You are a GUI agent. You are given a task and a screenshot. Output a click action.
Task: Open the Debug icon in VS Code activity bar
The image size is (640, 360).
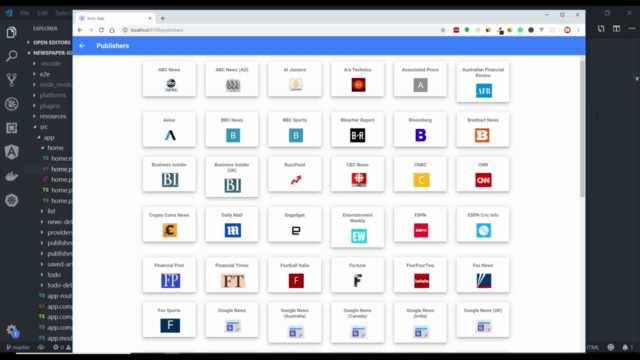pos(11,104)
